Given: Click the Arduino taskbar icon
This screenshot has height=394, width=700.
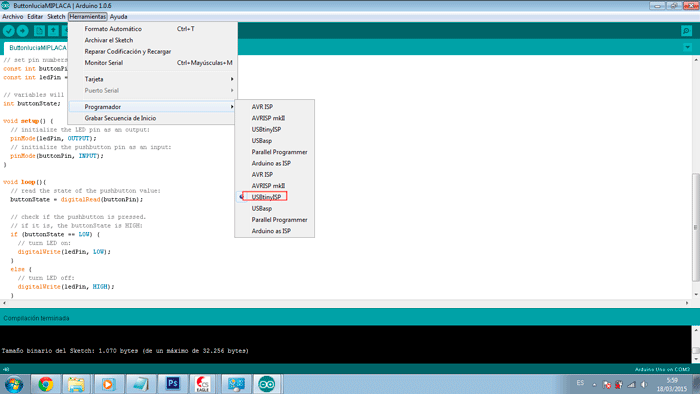Looking at the screenshot, I should (x=267, y=384).
